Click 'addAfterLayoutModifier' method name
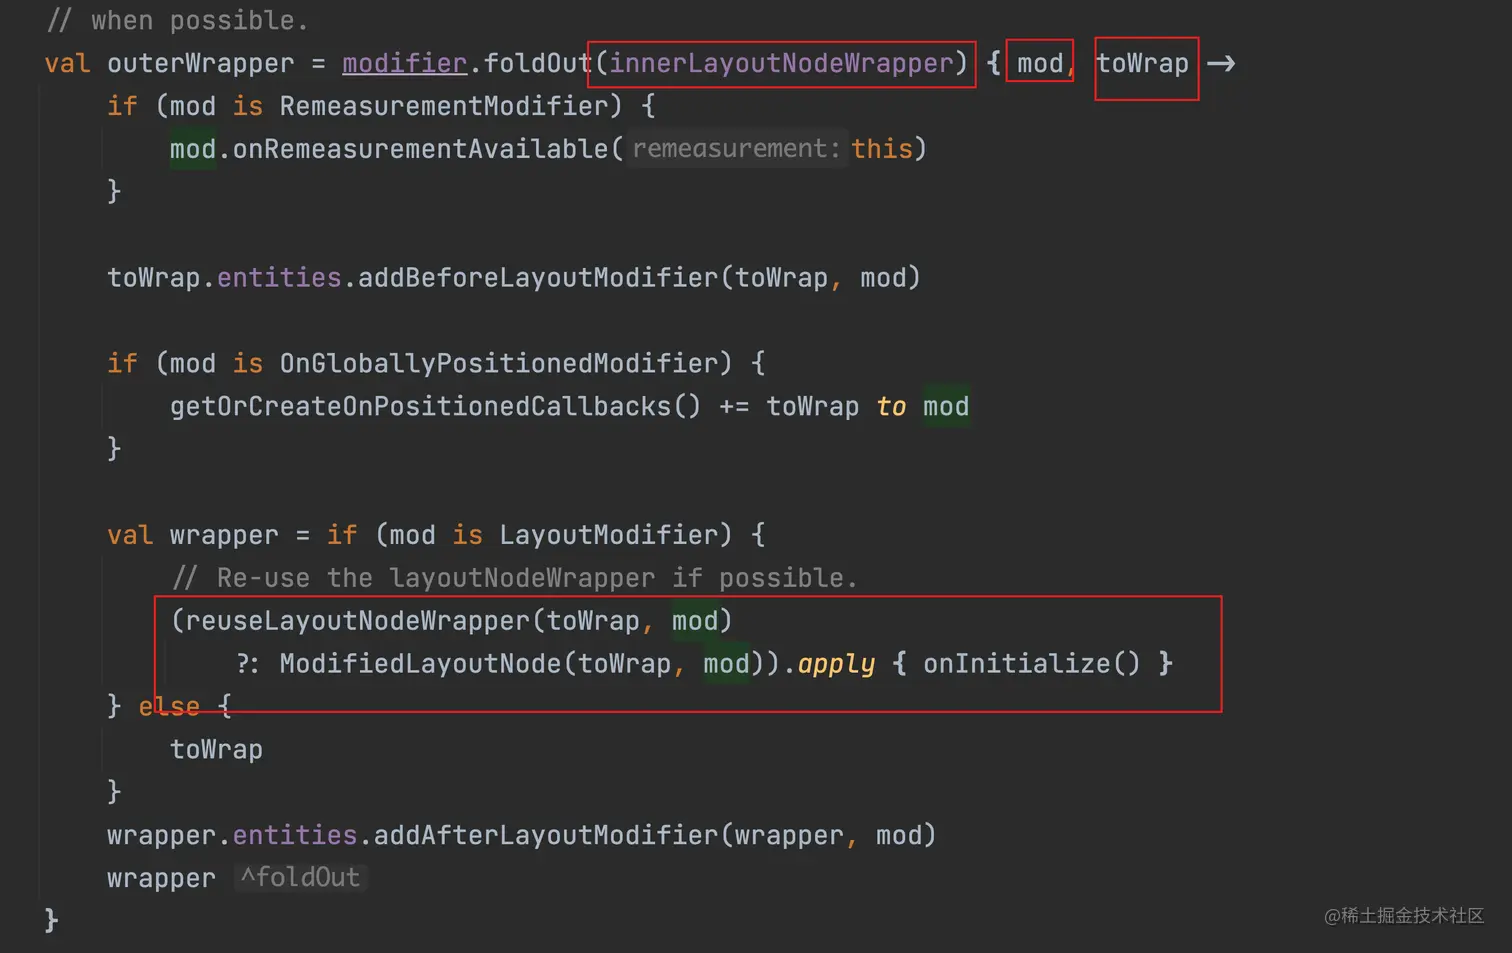Image resolution: width=1512 pixels, height=953 pixels. 546,835
